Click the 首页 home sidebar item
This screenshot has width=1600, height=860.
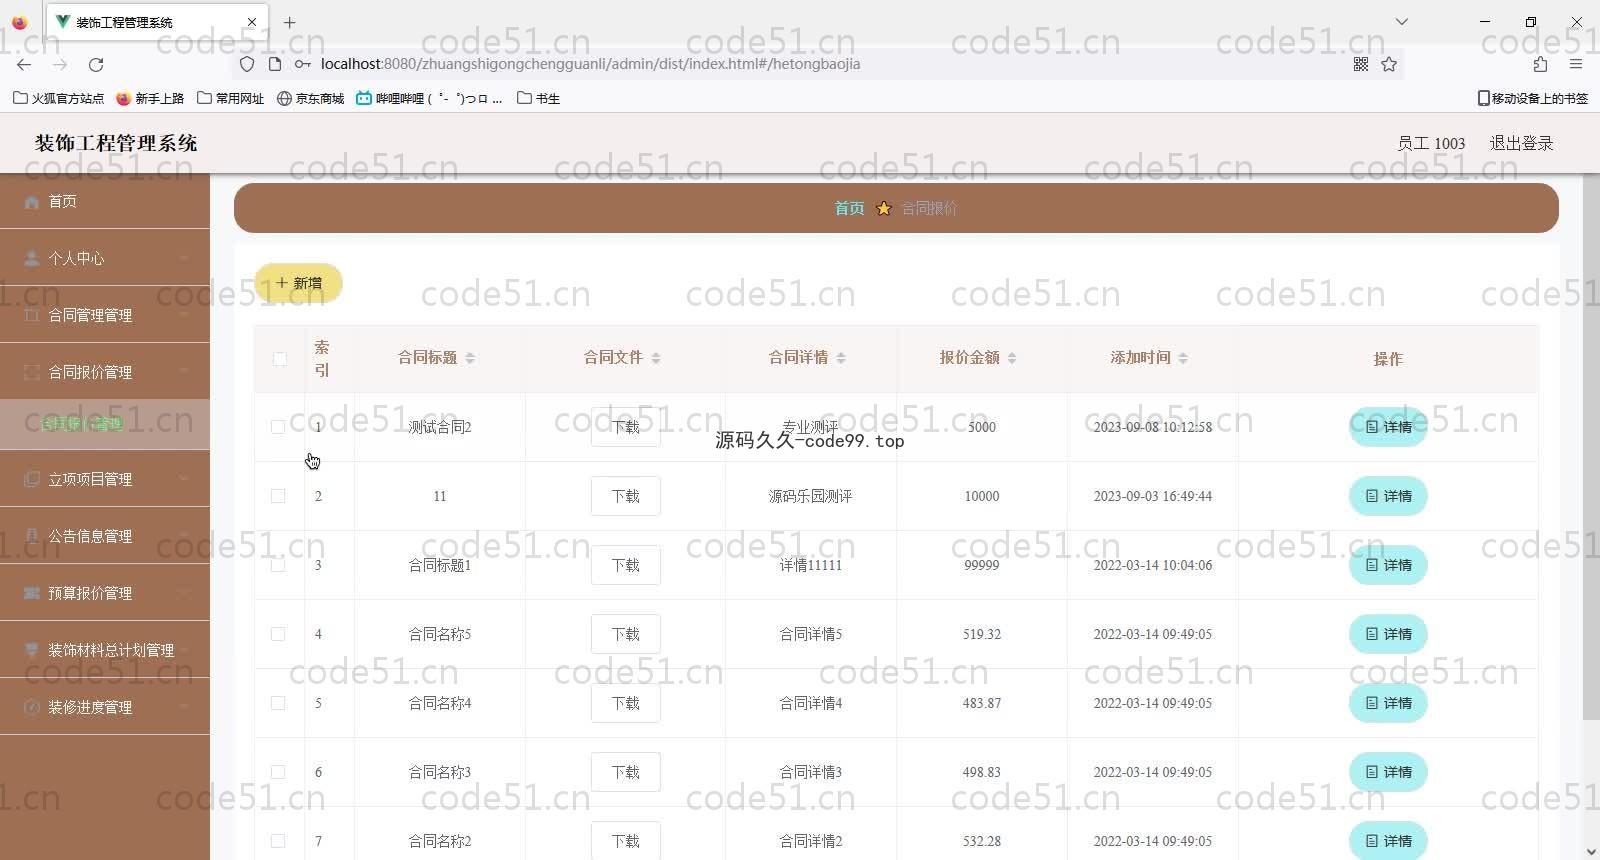105,201
